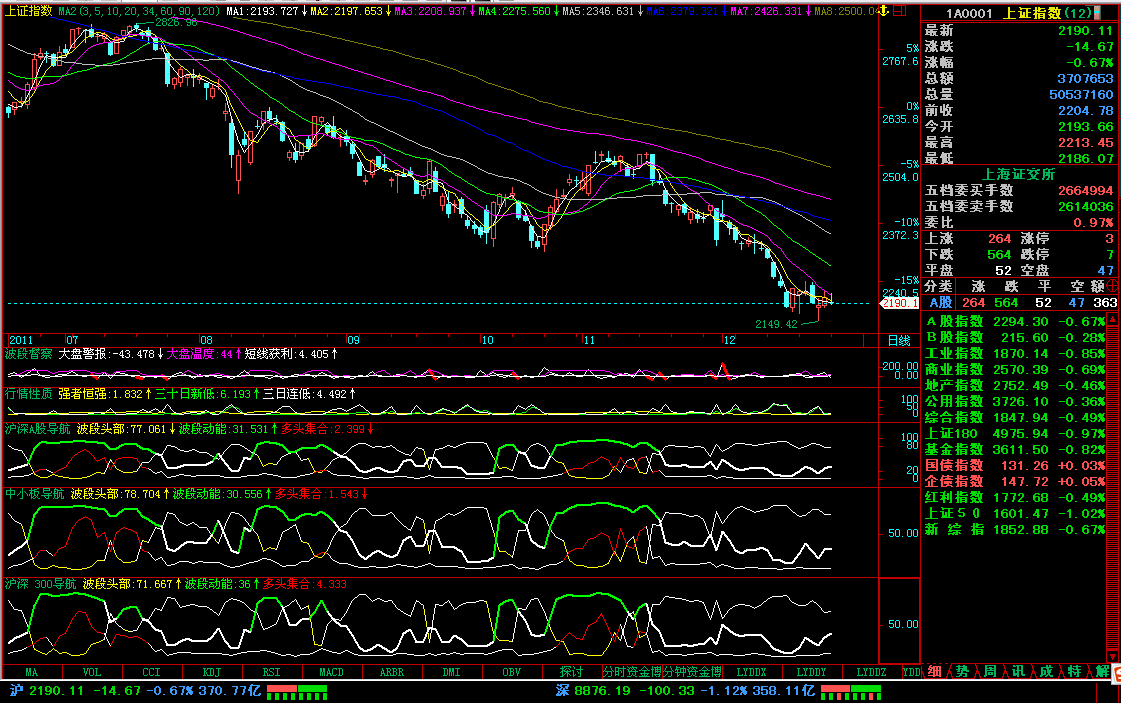Screen dimensions: 1121x703
Task: Open the 细 detail tab in side panel
Action: 934,672
